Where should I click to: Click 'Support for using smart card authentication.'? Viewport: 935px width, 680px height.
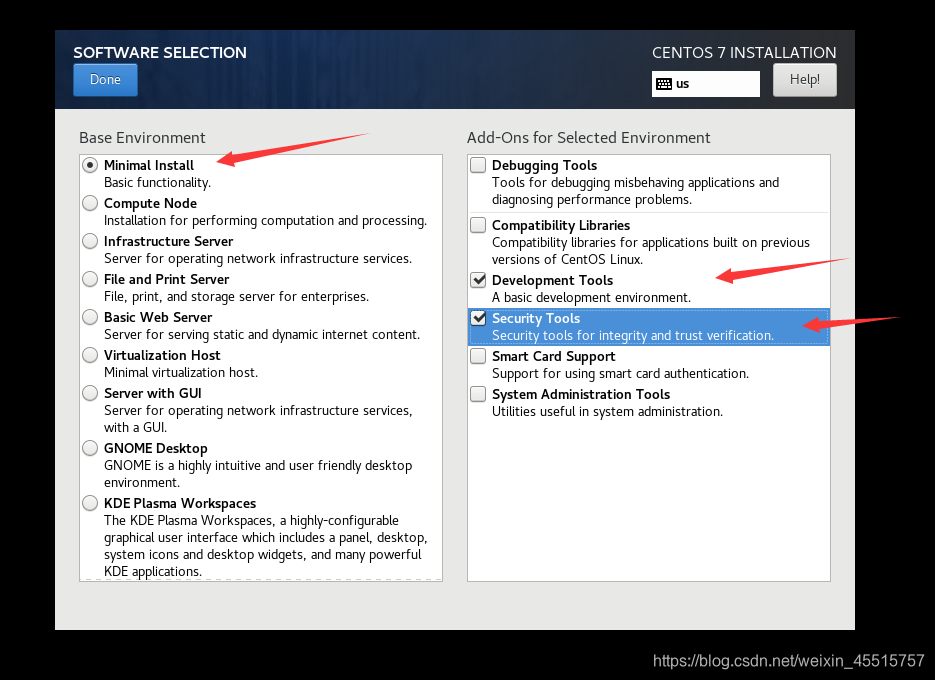(x=620, y=374)
